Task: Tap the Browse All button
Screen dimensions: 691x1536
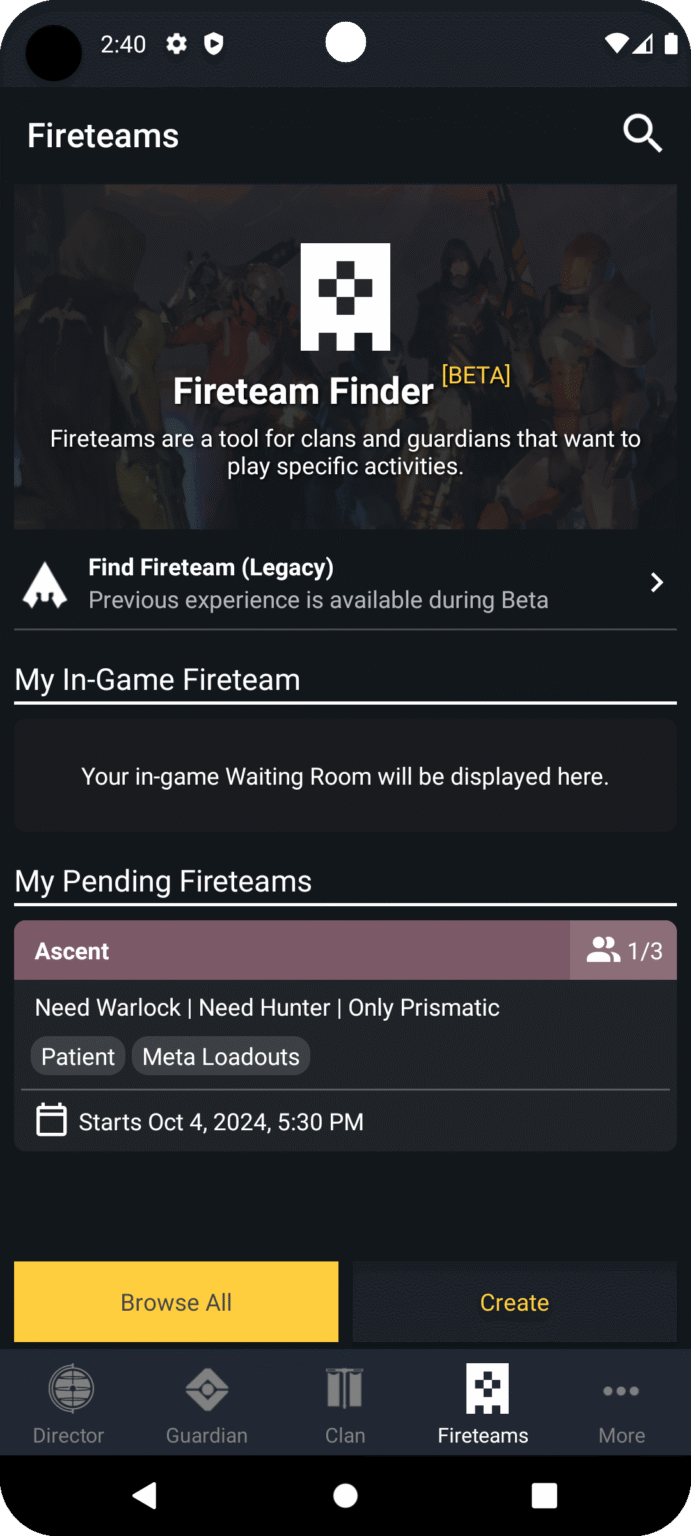Action: click(x=175, y=1301)
